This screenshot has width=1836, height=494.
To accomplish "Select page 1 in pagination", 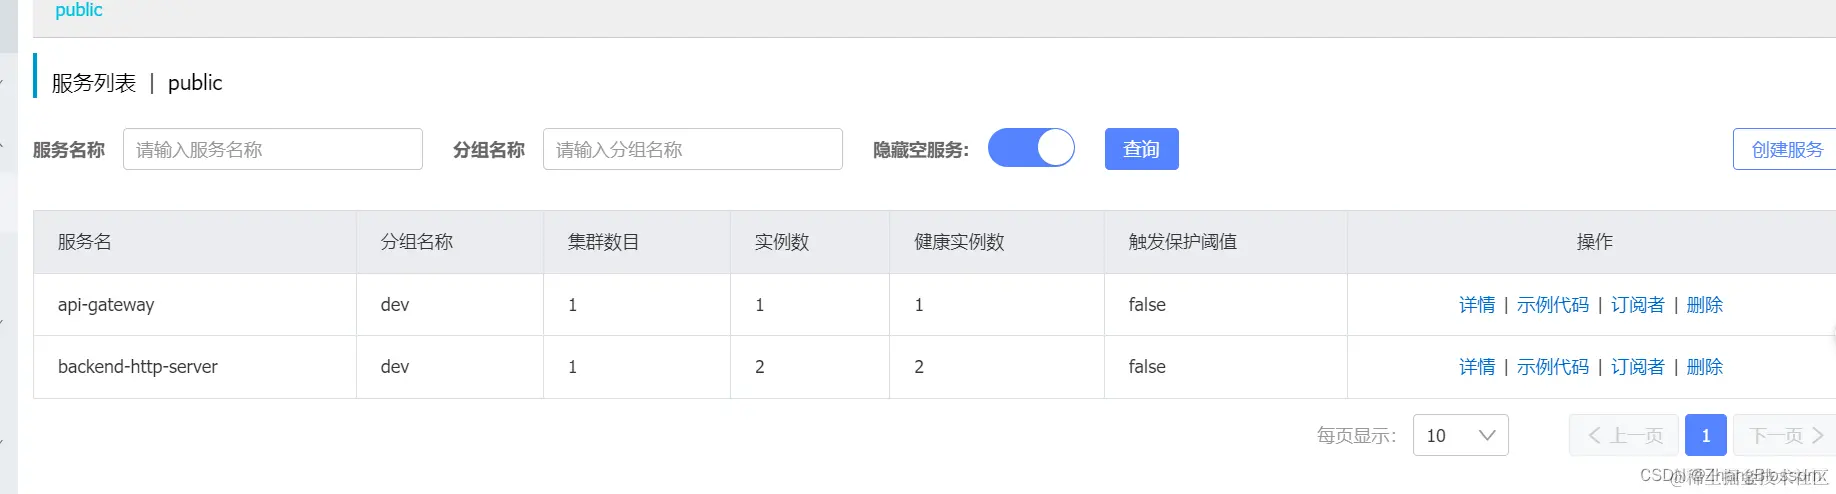I will coord(1706,435).
